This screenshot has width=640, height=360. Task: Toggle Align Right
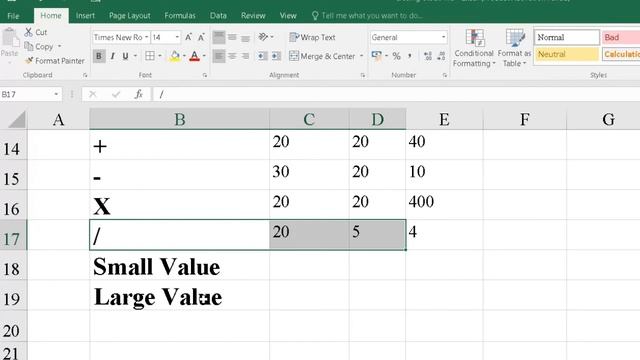coord(245,56)
